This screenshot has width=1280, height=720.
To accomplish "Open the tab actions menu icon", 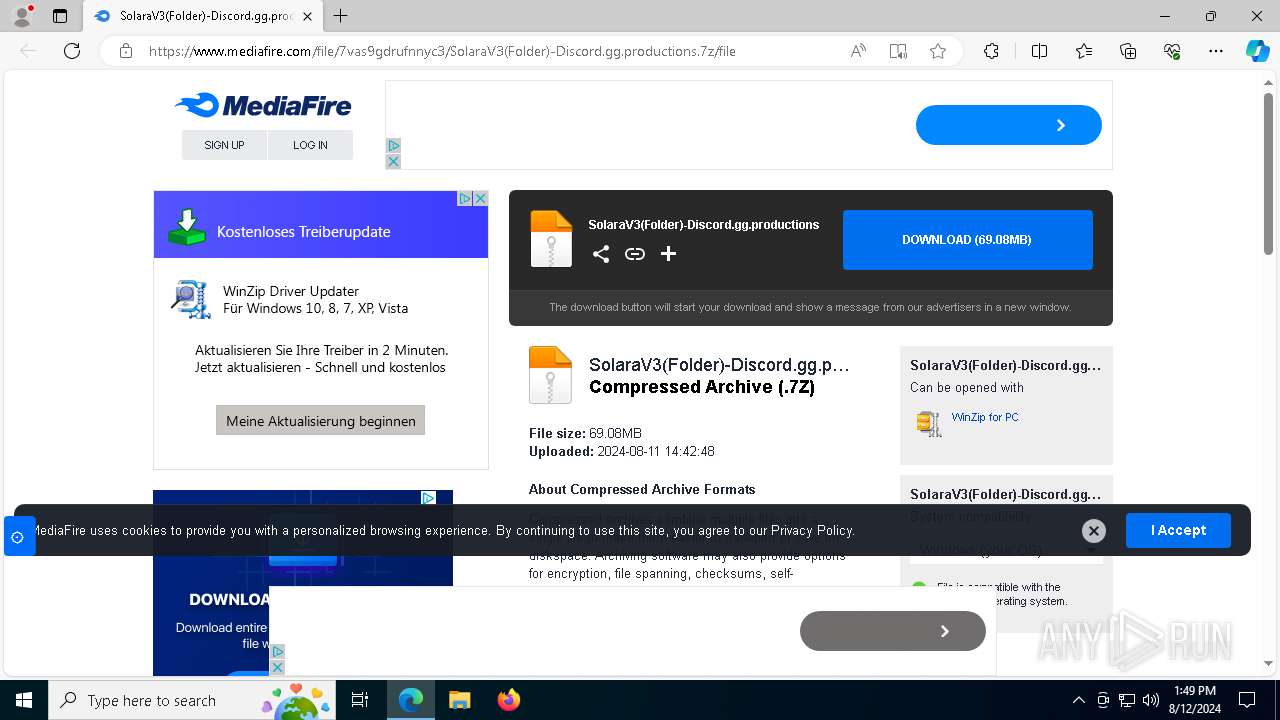I will click(60, 16).
